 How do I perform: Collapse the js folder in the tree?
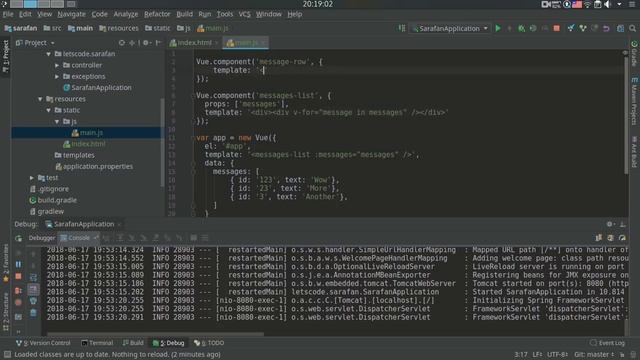pyautogui.click(x=57, y=122)
